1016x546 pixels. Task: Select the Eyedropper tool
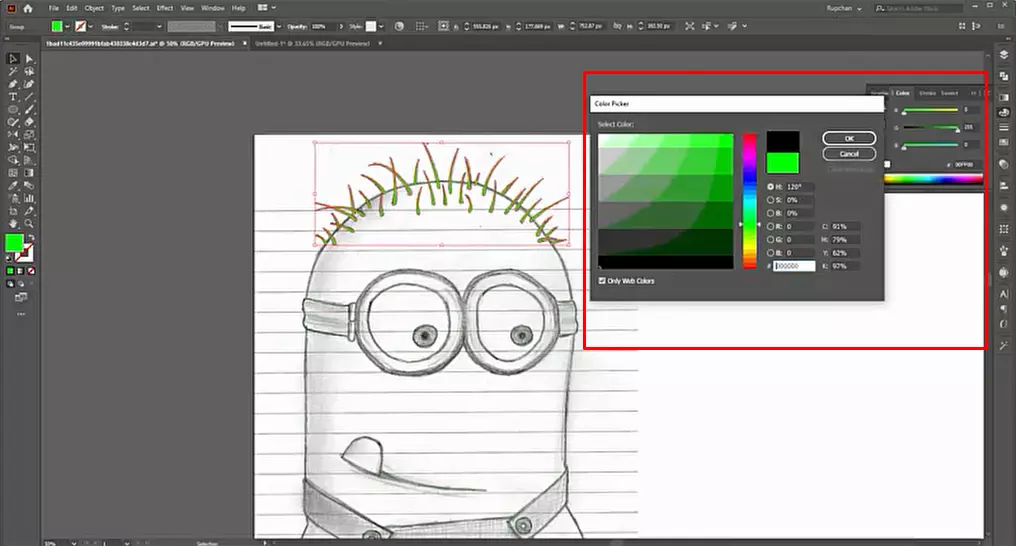pos(13,185)
